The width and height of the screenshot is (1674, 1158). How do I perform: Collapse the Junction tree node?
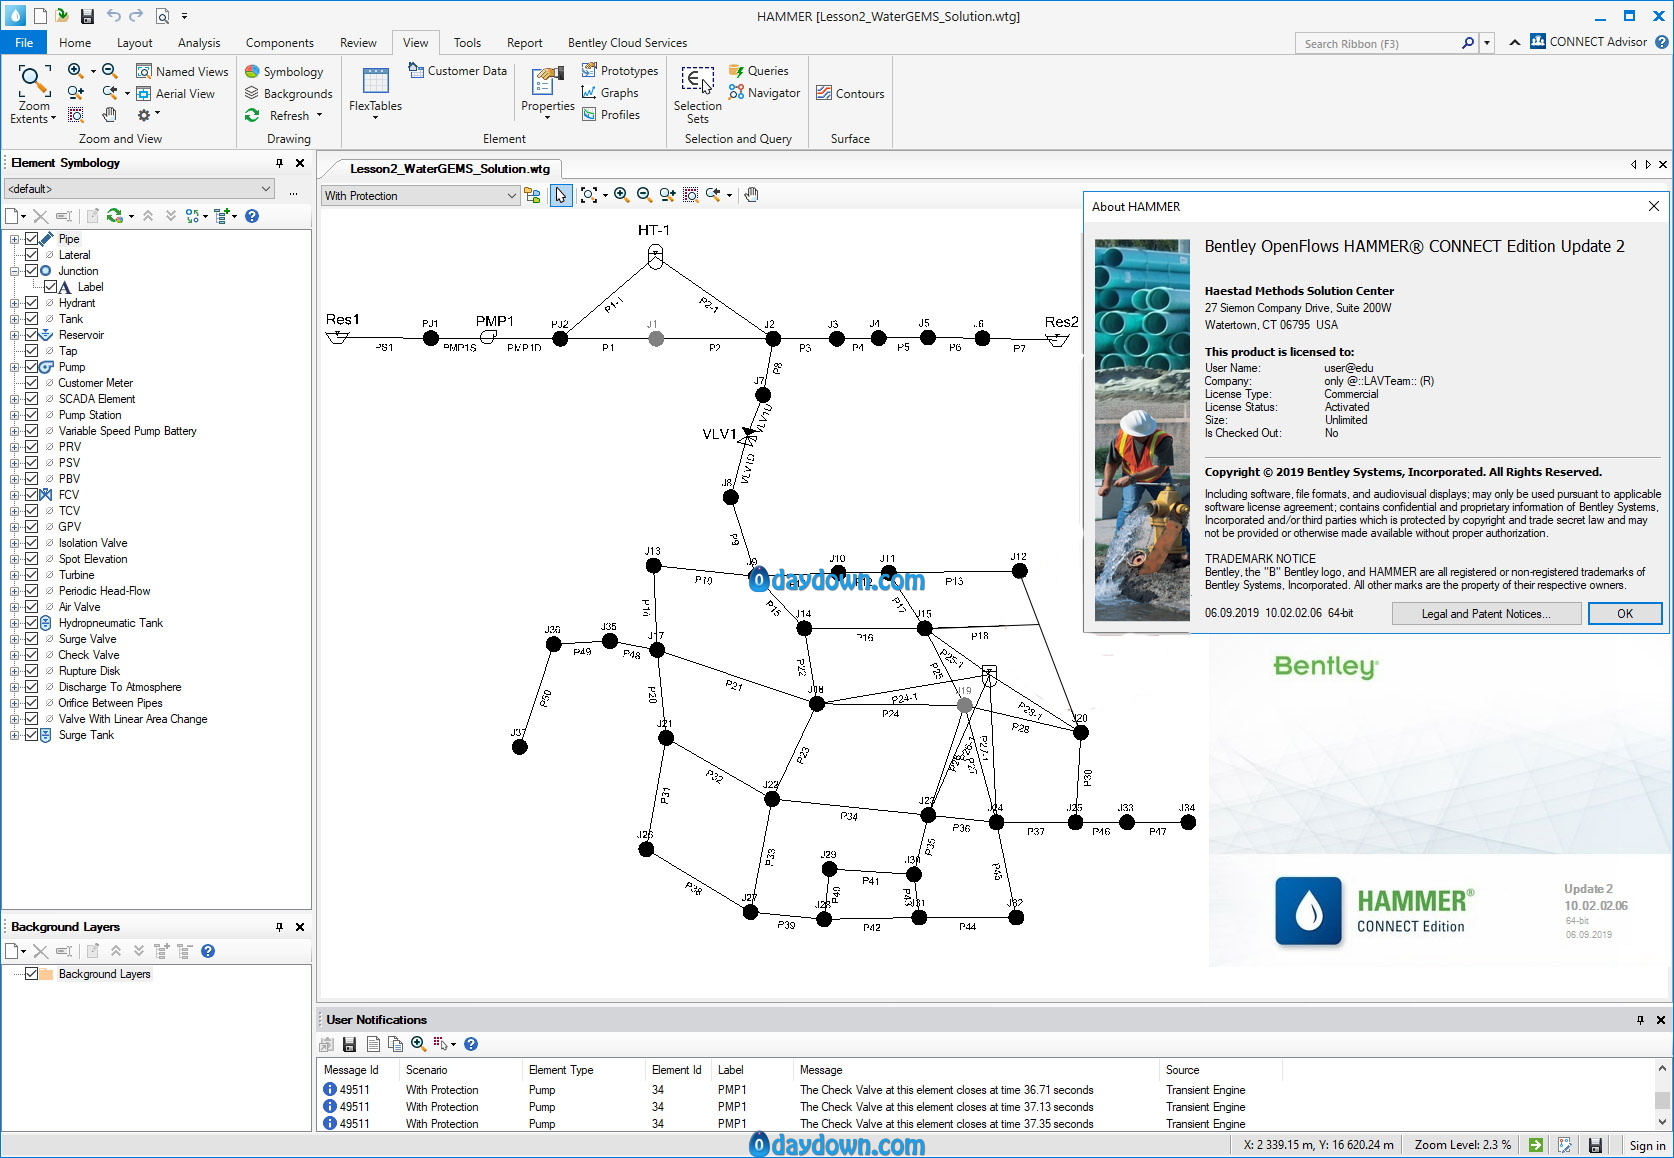15,271
